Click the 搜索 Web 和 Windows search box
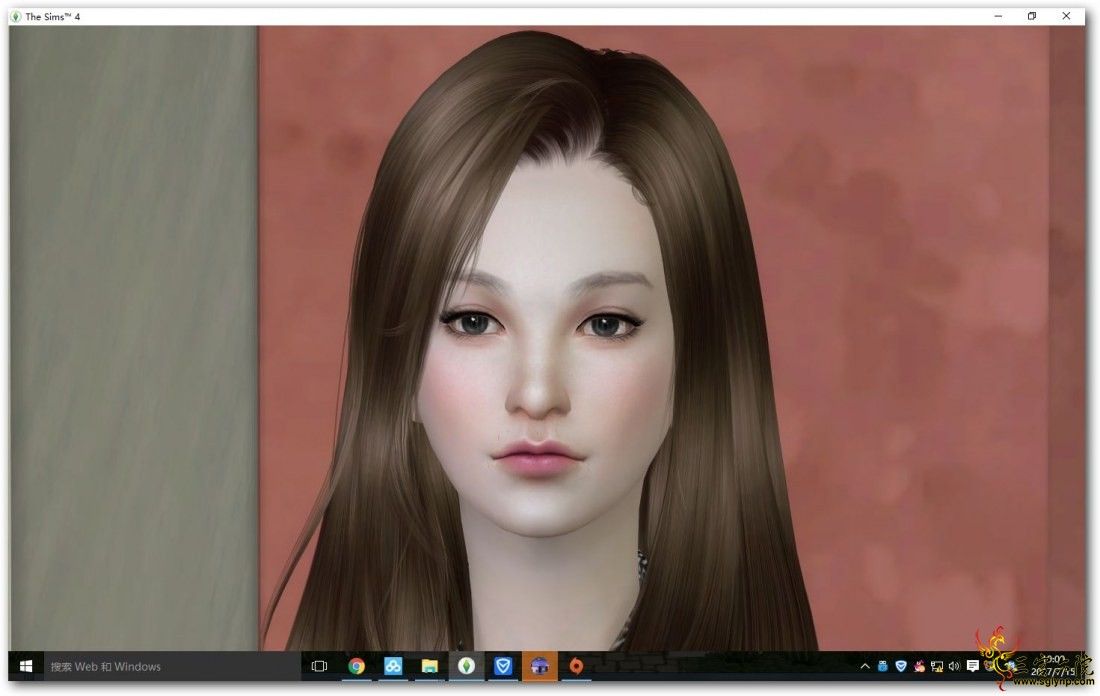 click(x=173, y=666)
